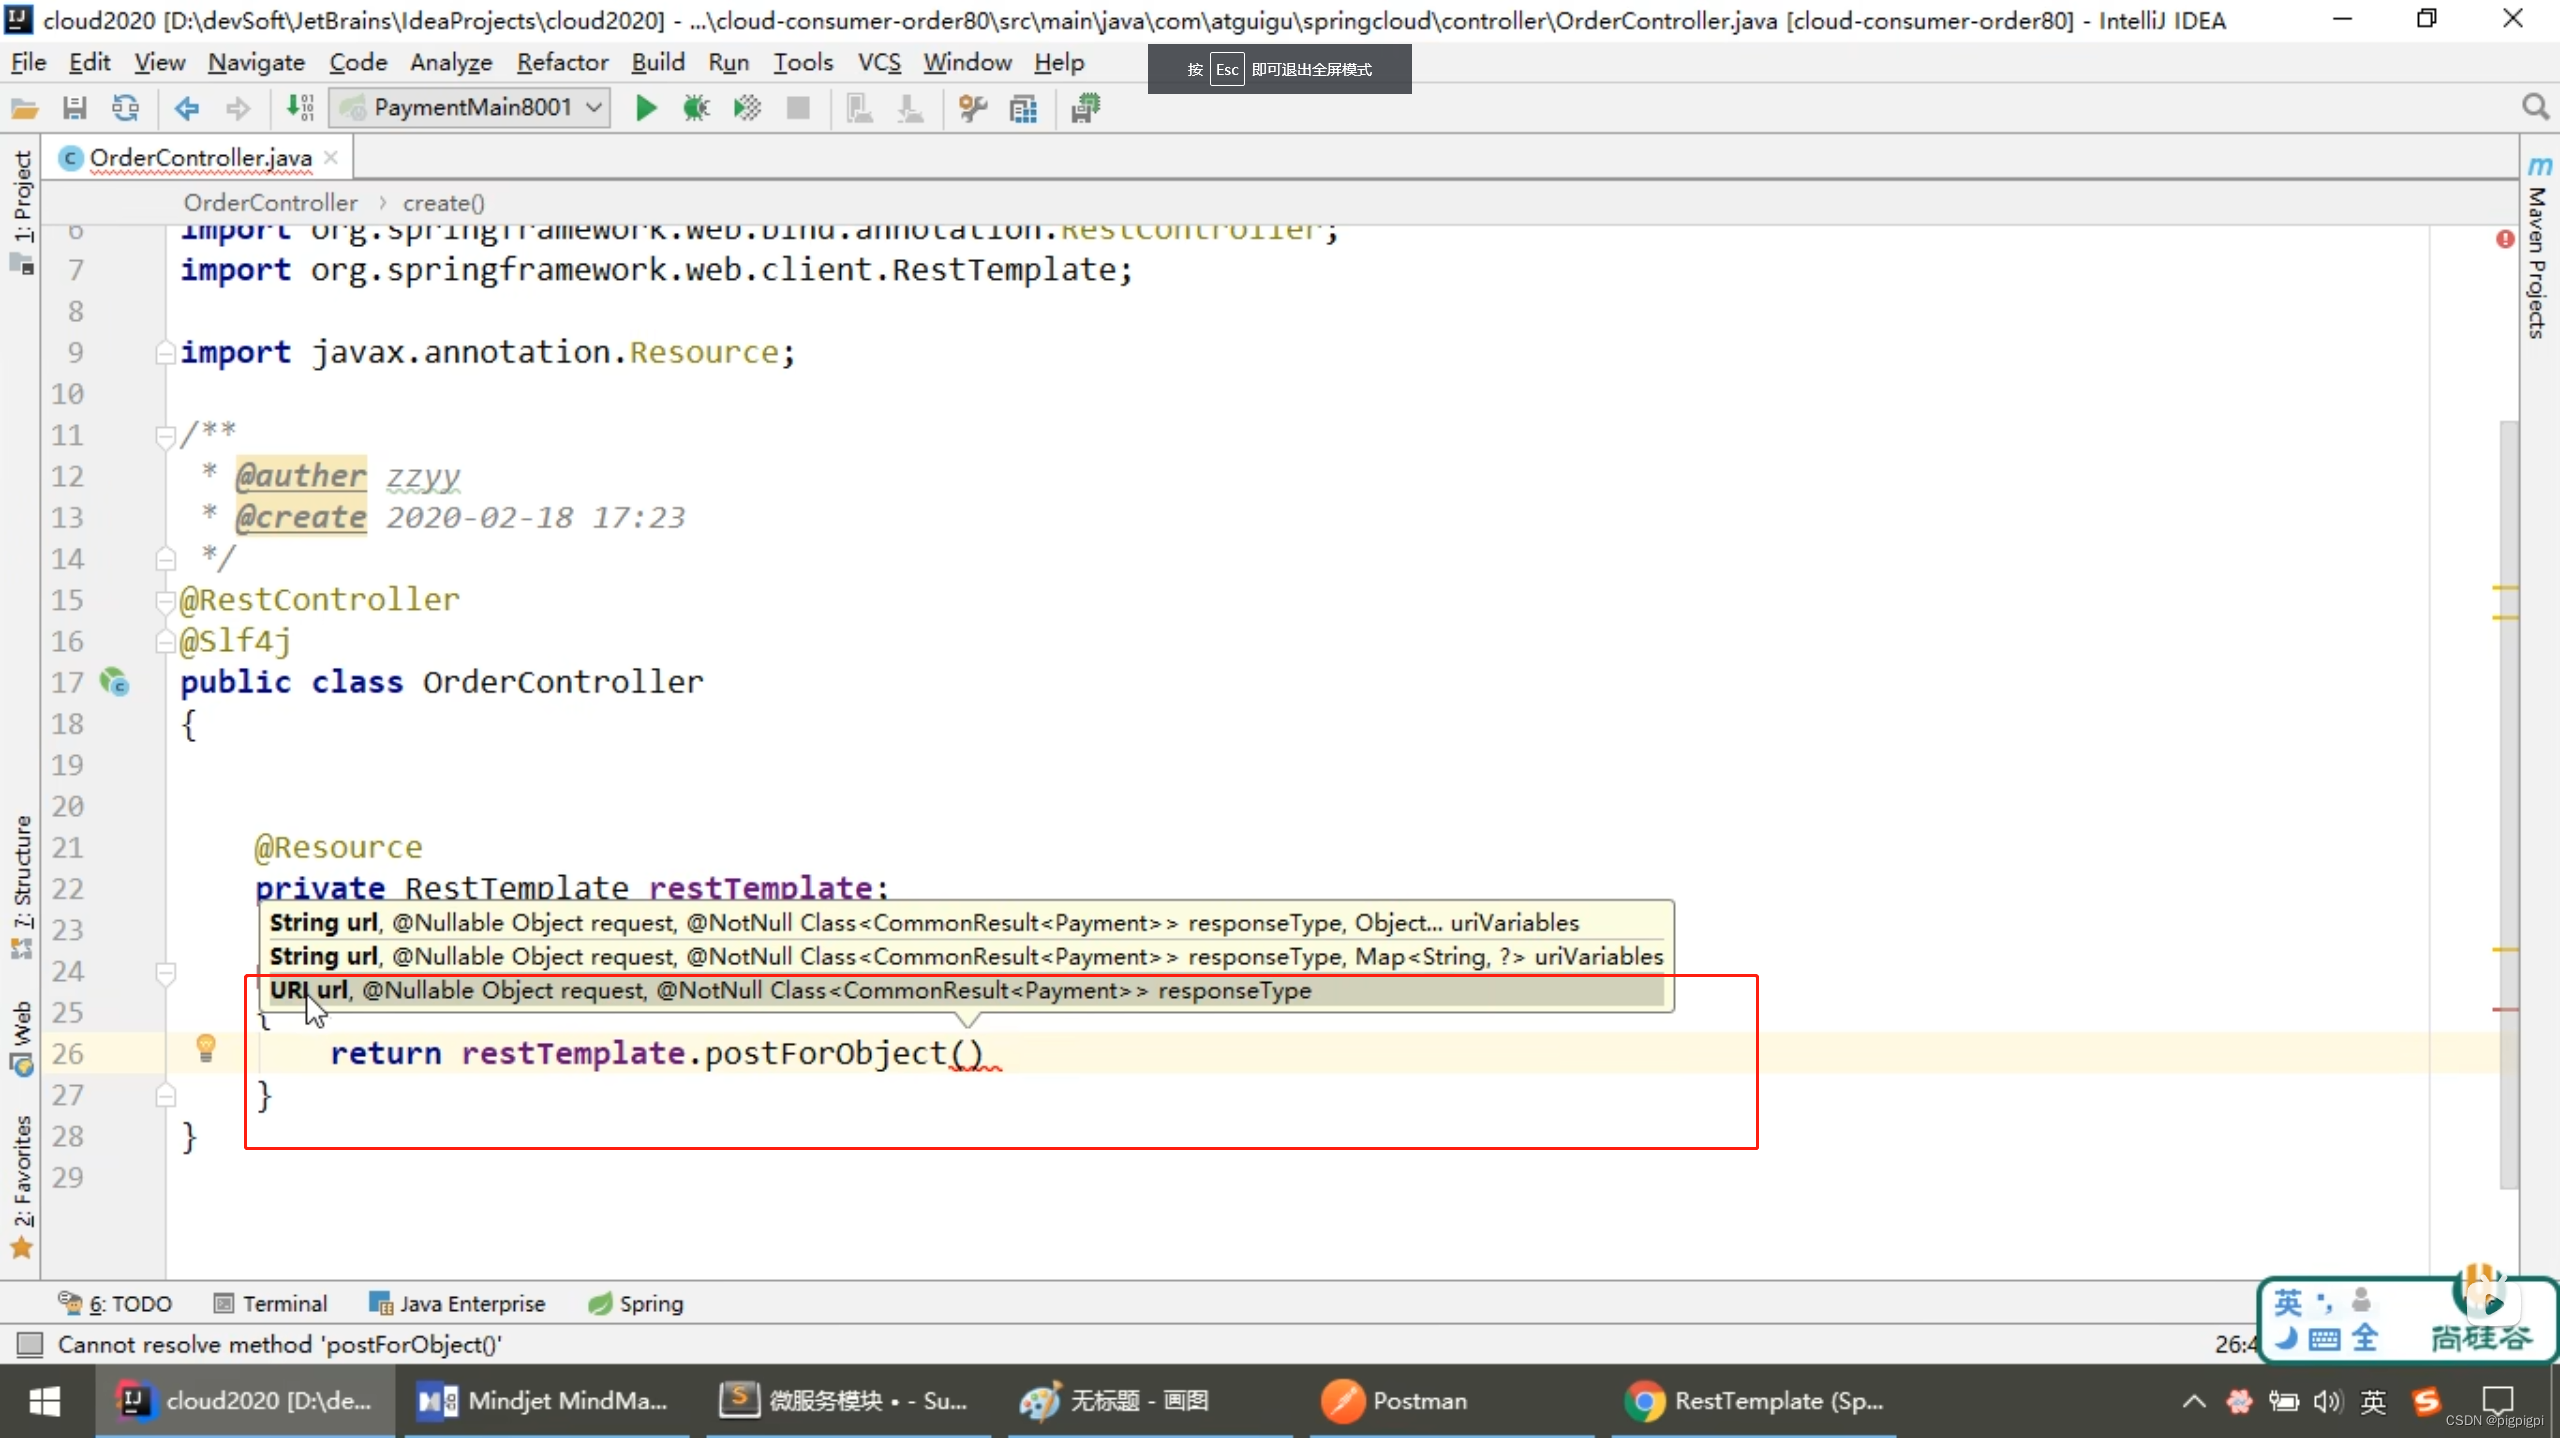The width and height of the screenshot is (2560, 1438).
Task: Switch to Chrome RestTemplate window in taskbar
Action: [x=1755, y=1401]
